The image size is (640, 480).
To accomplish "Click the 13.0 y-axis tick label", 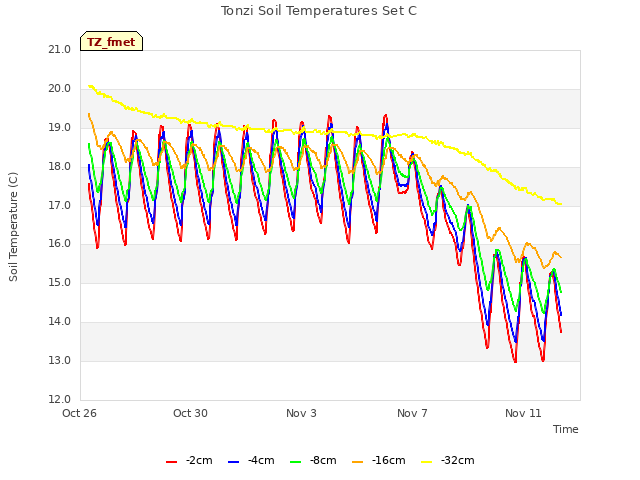I will pos(60,360).
